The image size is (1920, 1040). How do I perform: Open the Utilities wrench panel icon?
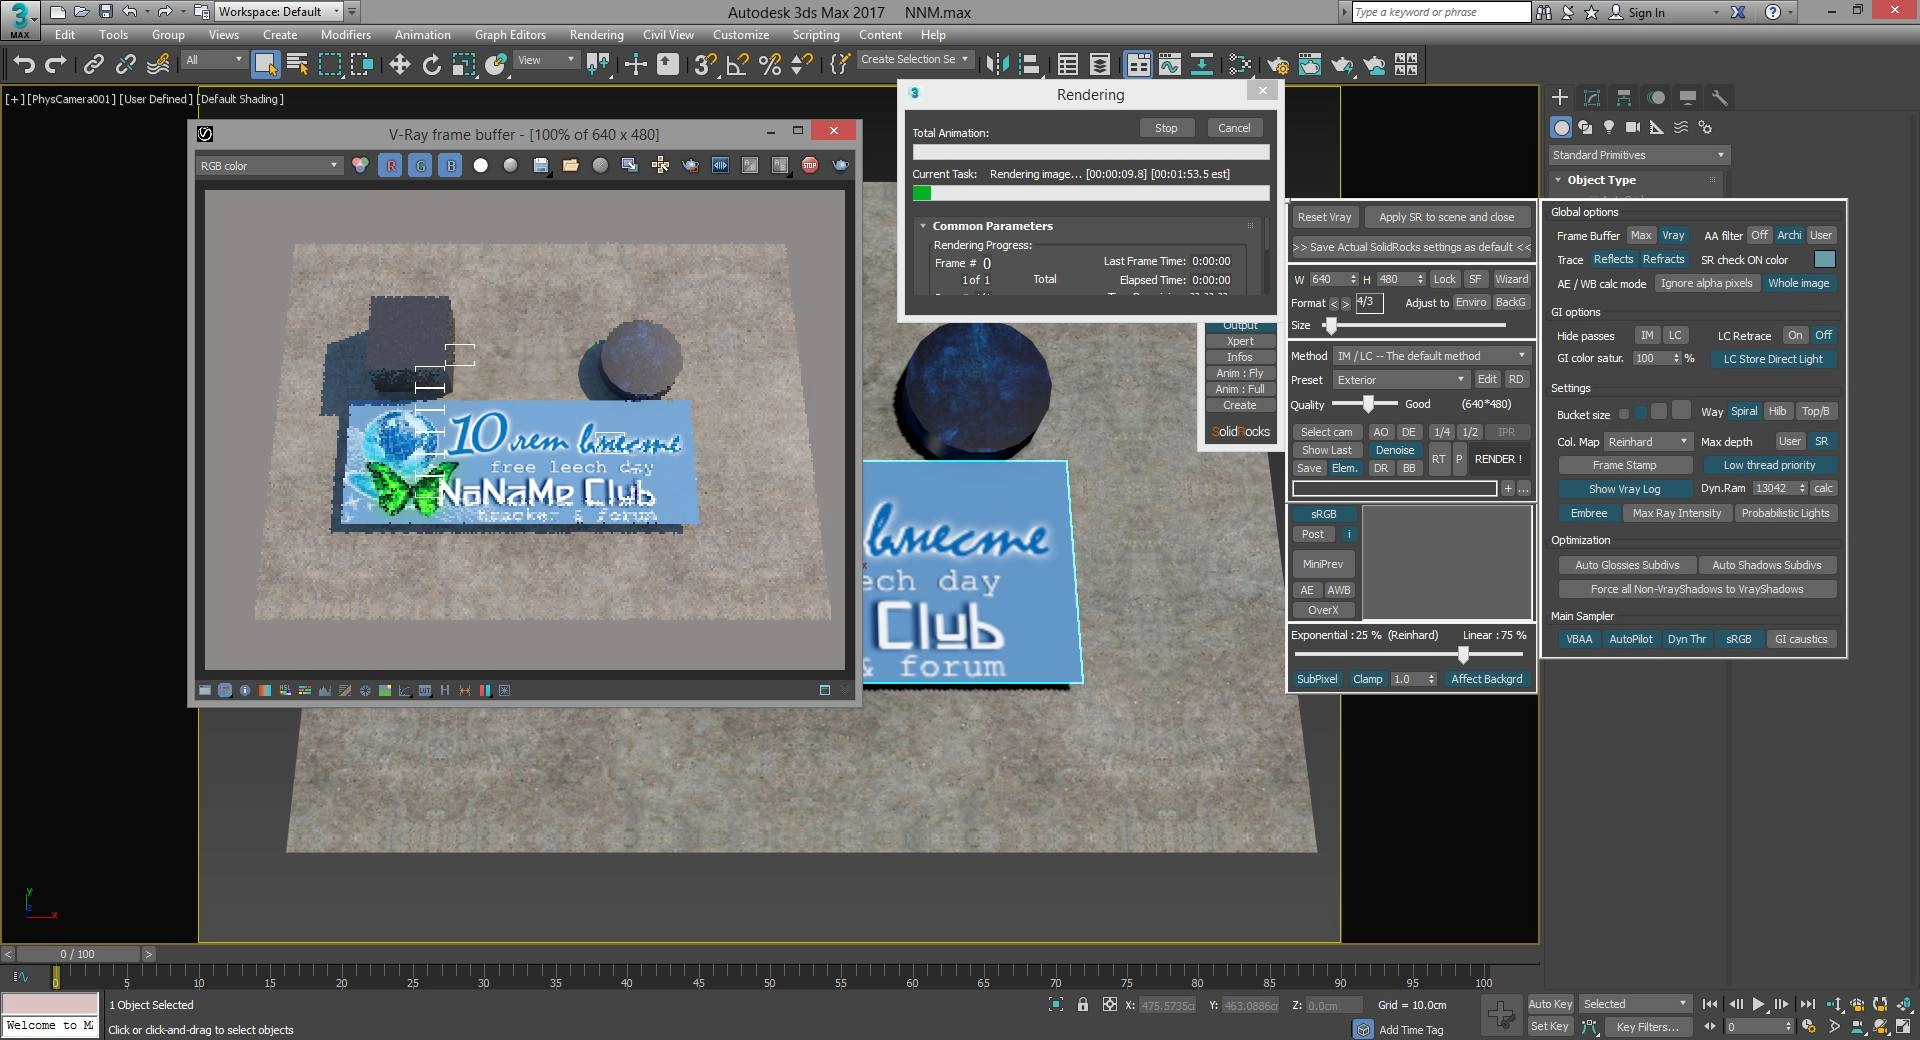point(1720,98)
